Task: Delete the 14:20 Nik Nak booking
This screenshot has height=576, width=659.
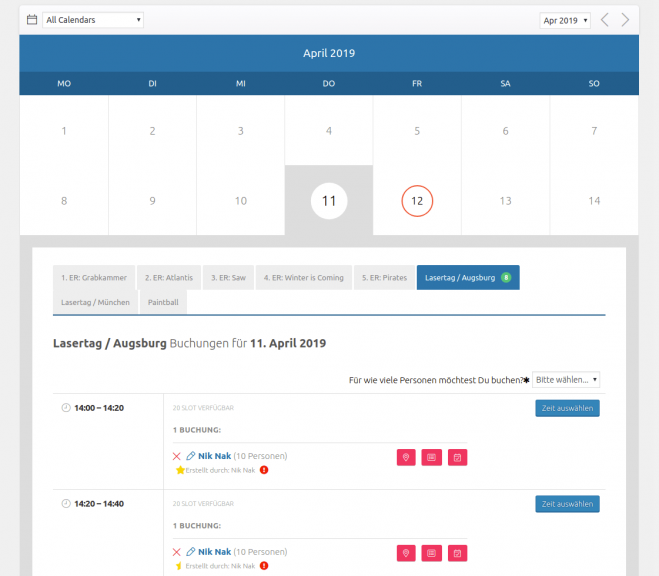Action: click(x=177, y=552)
